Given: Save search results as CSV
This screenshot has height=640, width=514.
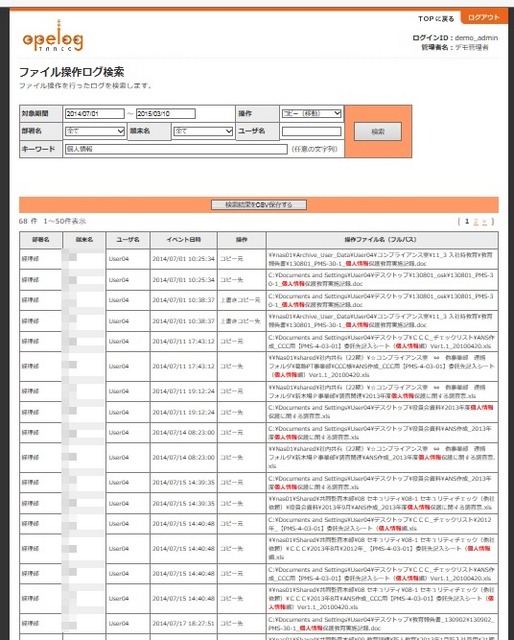Looking at the screenshot, I should (x=258, y=204).
